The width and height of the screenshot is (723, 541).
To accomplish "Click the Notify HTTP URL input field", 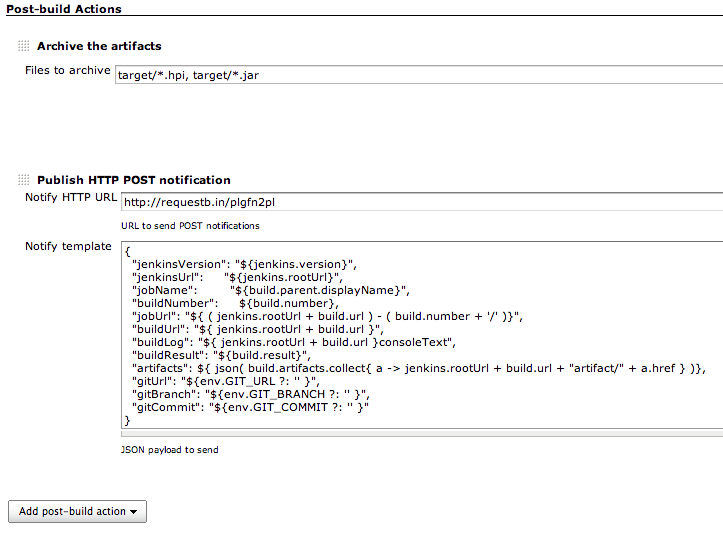I will click(x=422, y=202).
